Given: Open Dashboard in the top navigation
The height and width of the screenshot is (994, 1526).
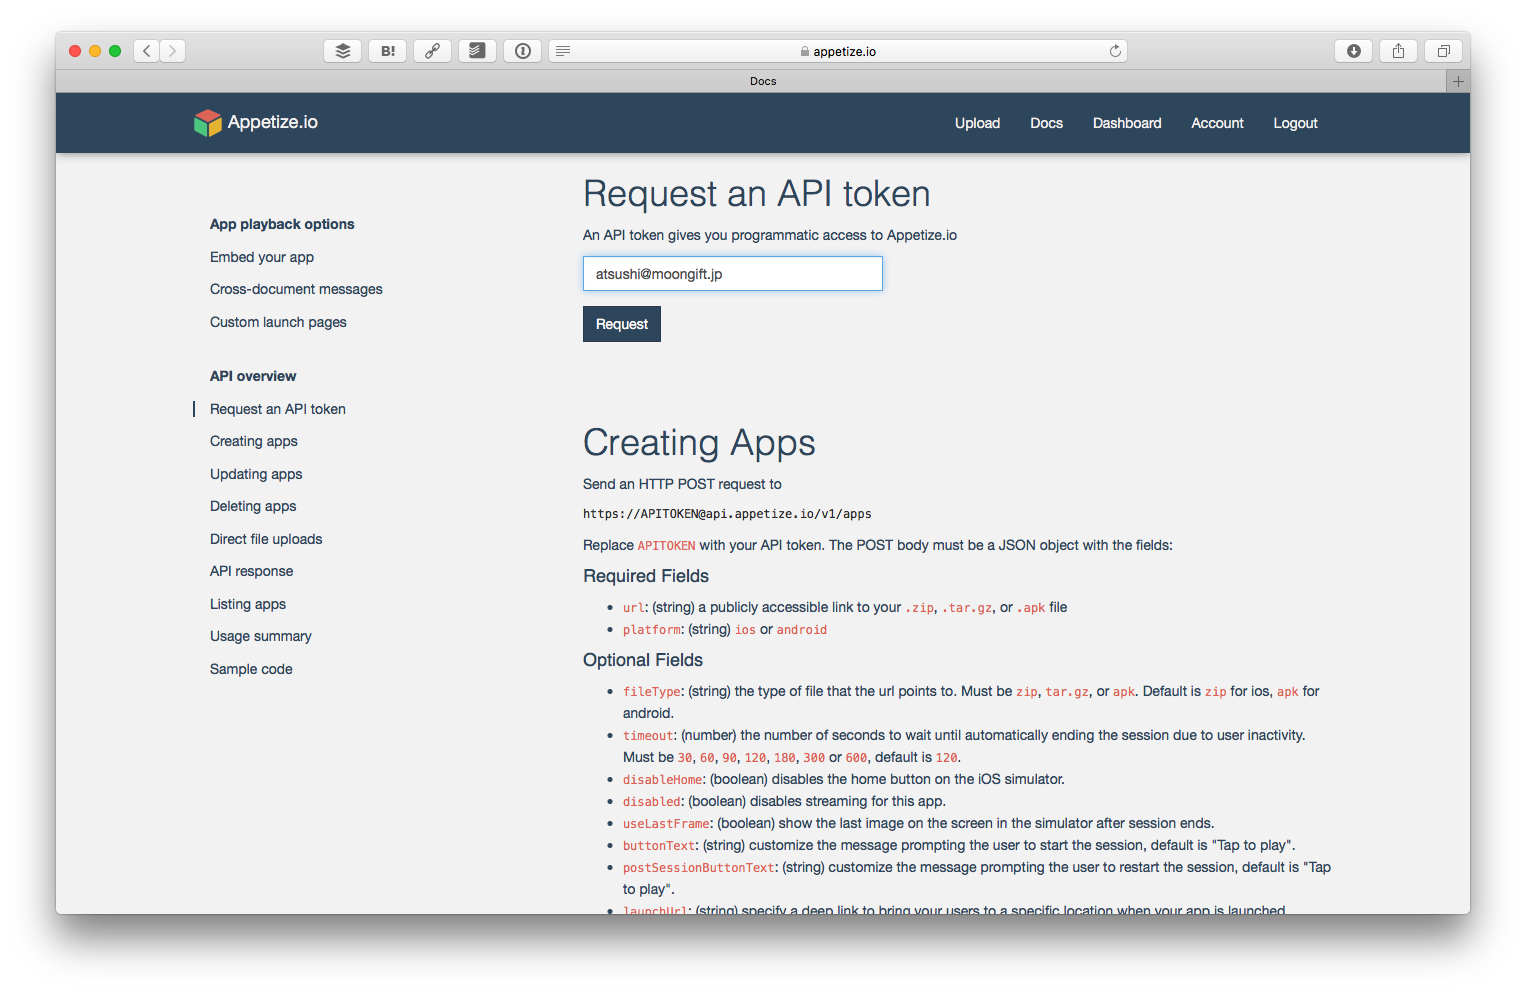Looking at the screenshot, I should tap(1127, 123).
